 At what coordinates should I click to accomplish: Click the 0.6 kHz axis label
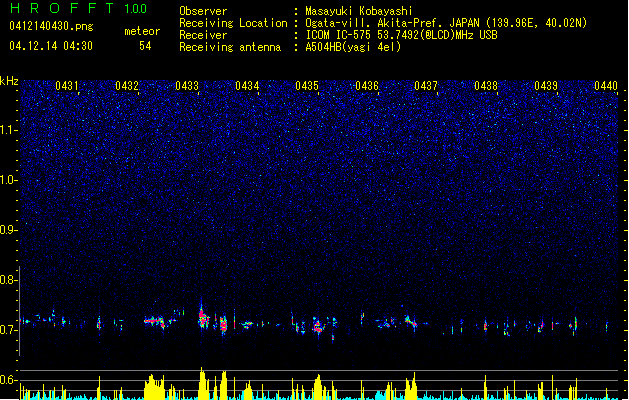point(9,380)
